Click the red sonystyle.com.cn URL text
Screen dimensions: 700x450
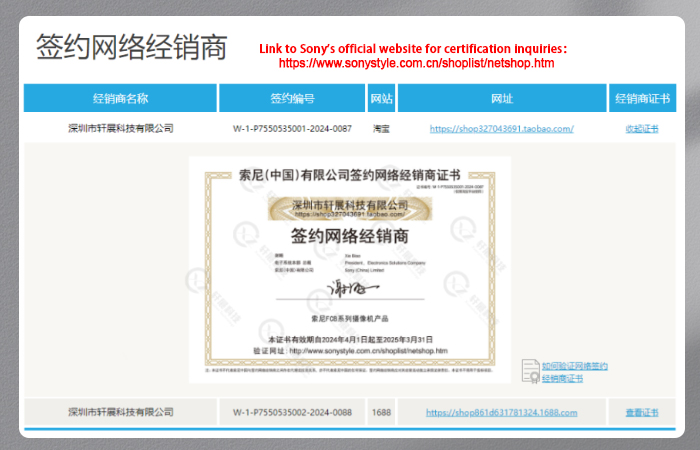[417, 63]
